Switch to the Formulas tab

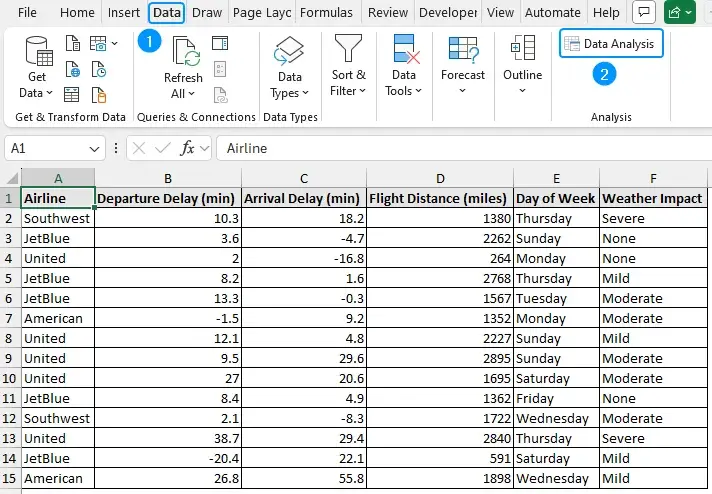coord(326,12)
